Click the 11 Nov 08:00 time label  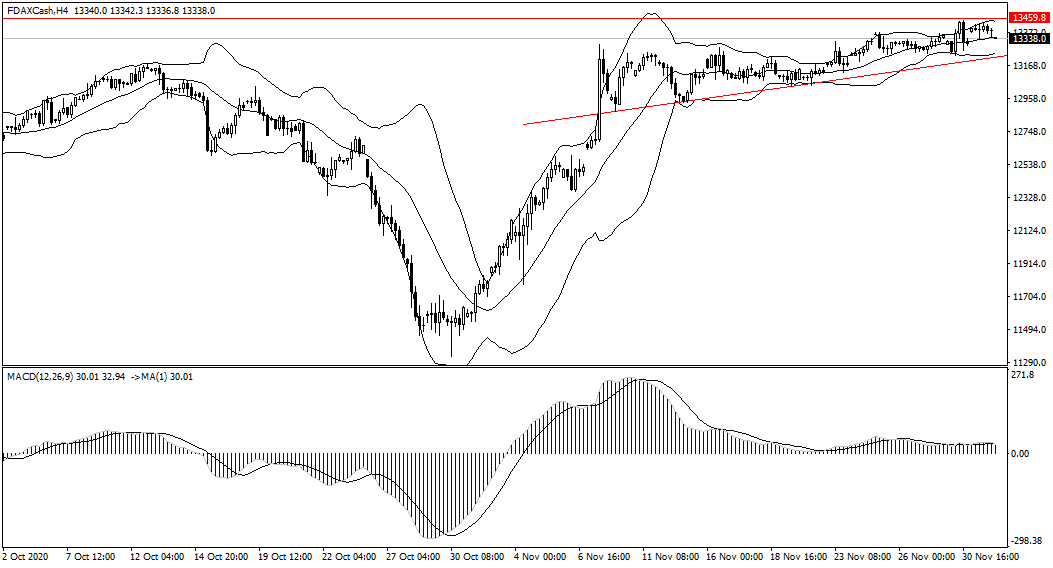668,555
